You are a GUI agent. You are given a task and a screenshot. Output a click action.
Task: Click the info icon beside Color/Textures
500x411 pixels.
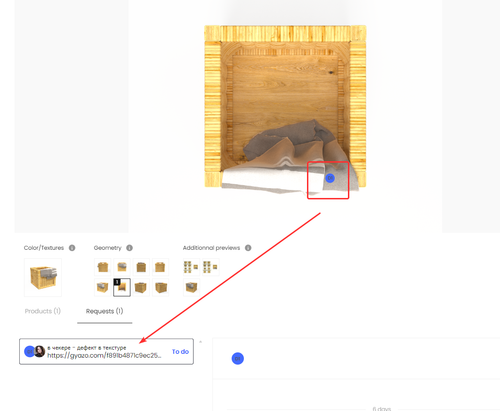[x=72, y=248]
